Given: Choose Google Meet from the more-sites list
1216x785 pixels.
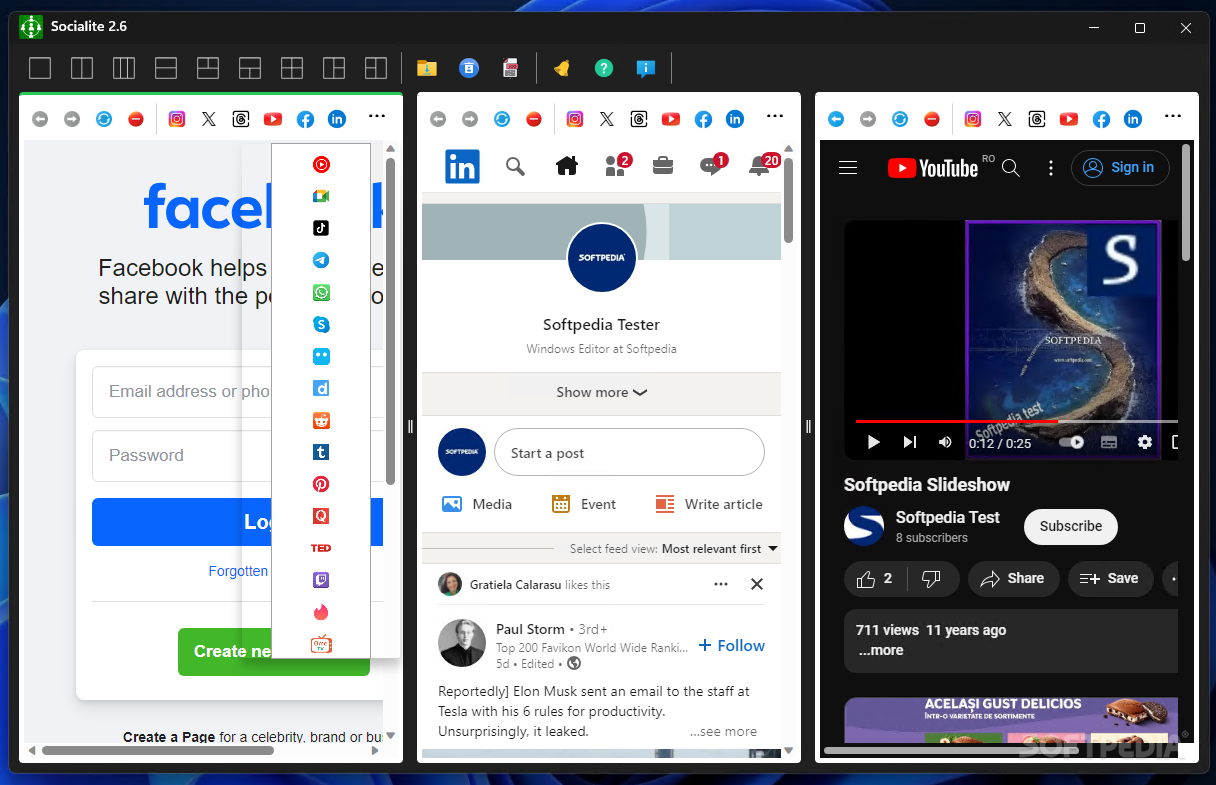Looking at the screenshot, I should click(321, 196).
